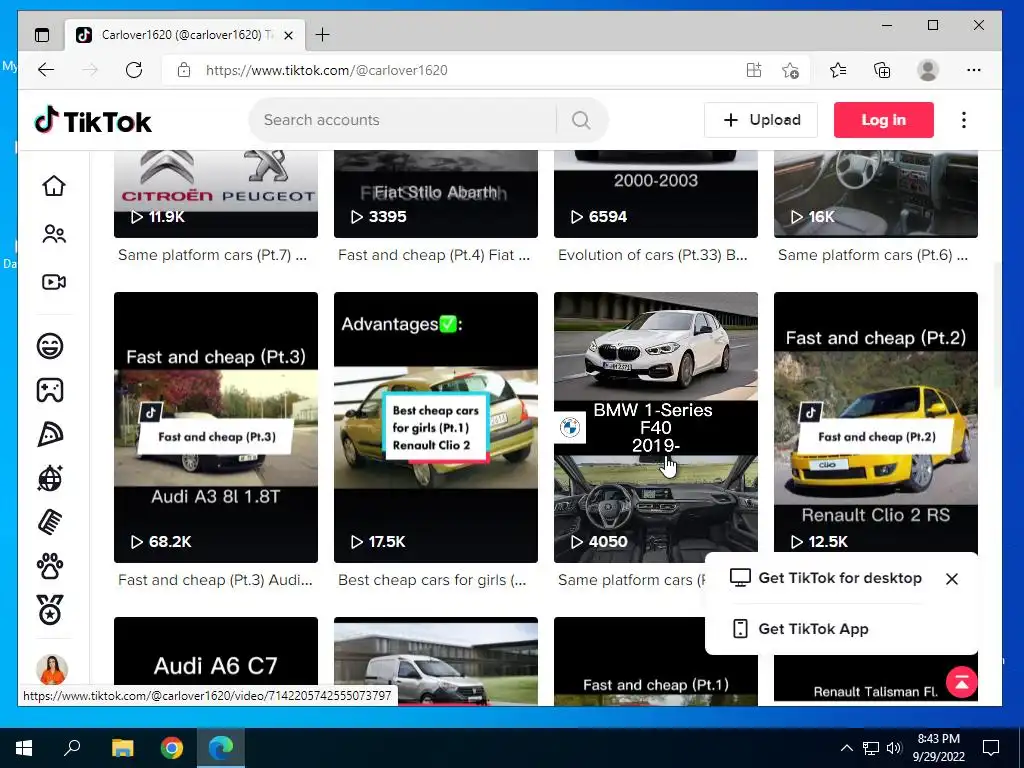Open the Collections icon
Screen dimensions: 1024x768
[x=882, y=70]
